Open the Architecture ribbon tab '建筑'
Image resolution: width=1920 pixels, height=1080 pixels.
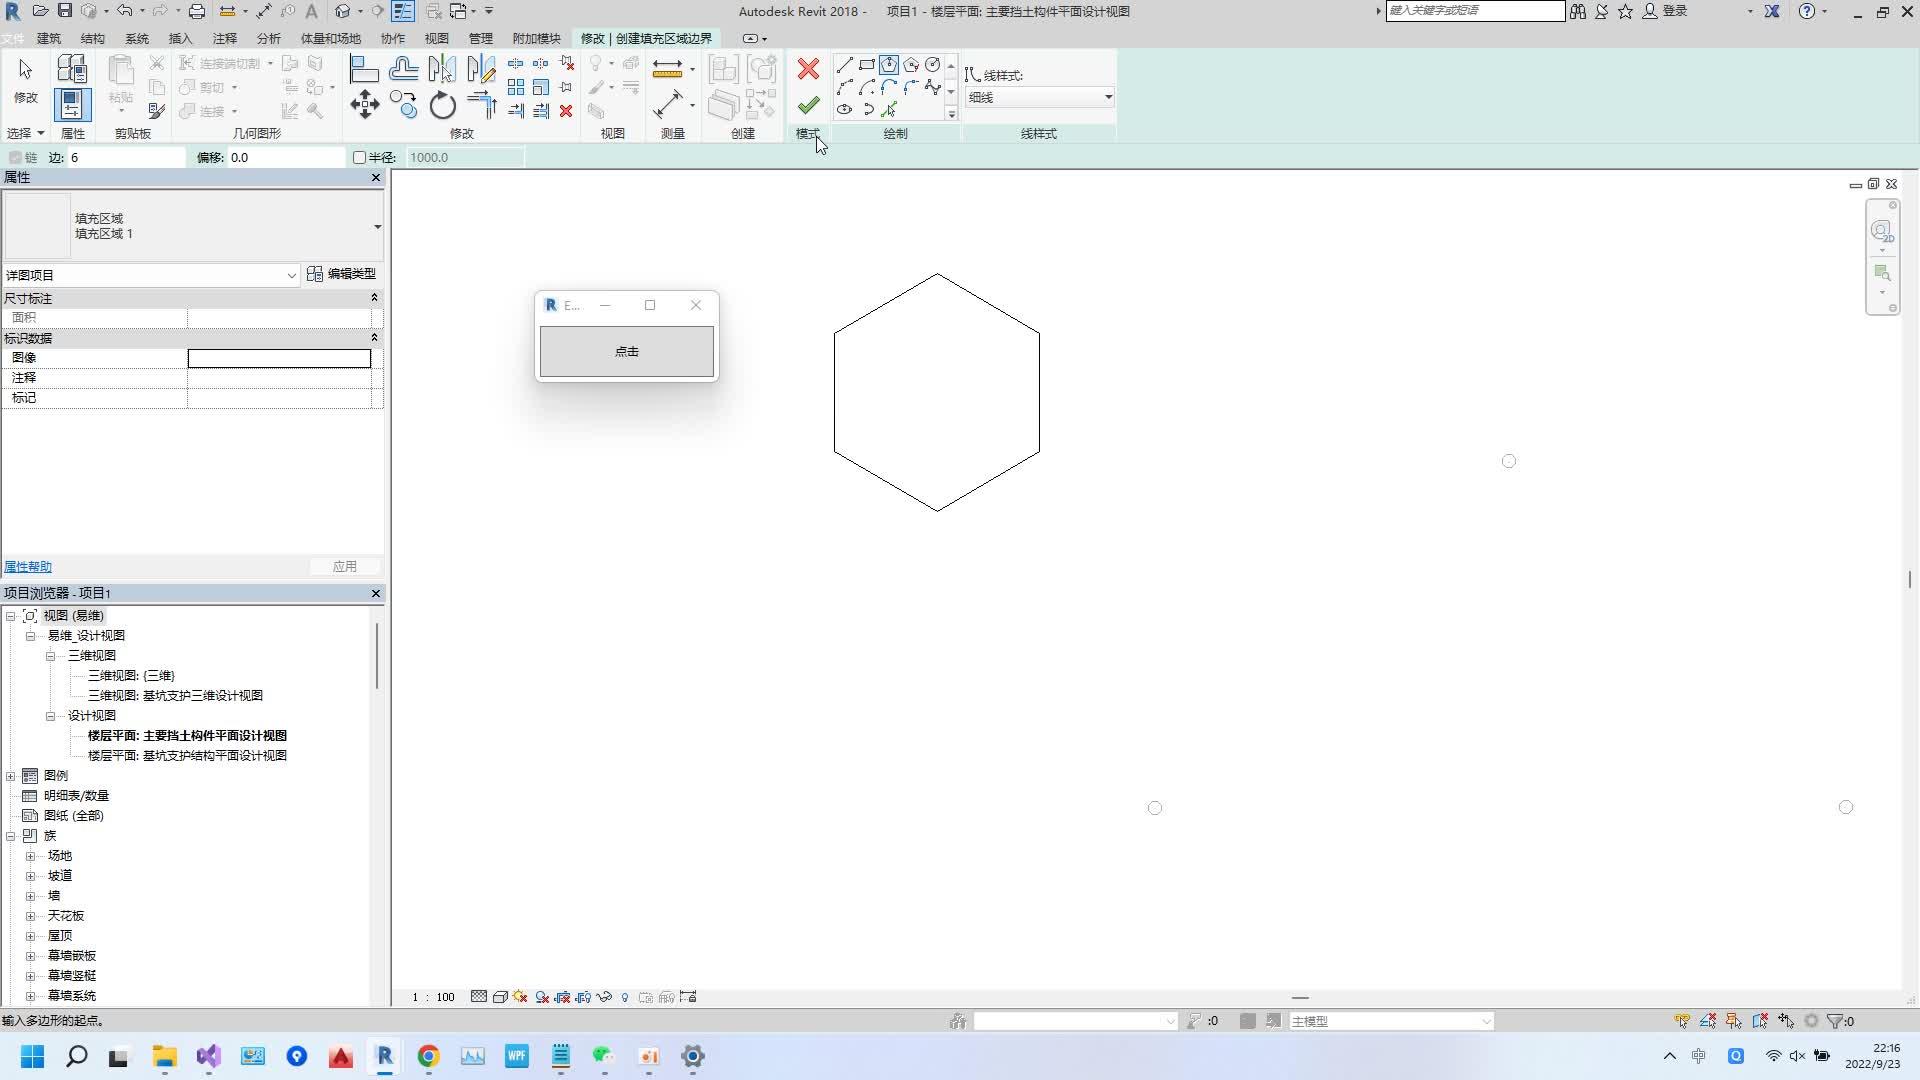pyautogui.click(x=48, y=38)
